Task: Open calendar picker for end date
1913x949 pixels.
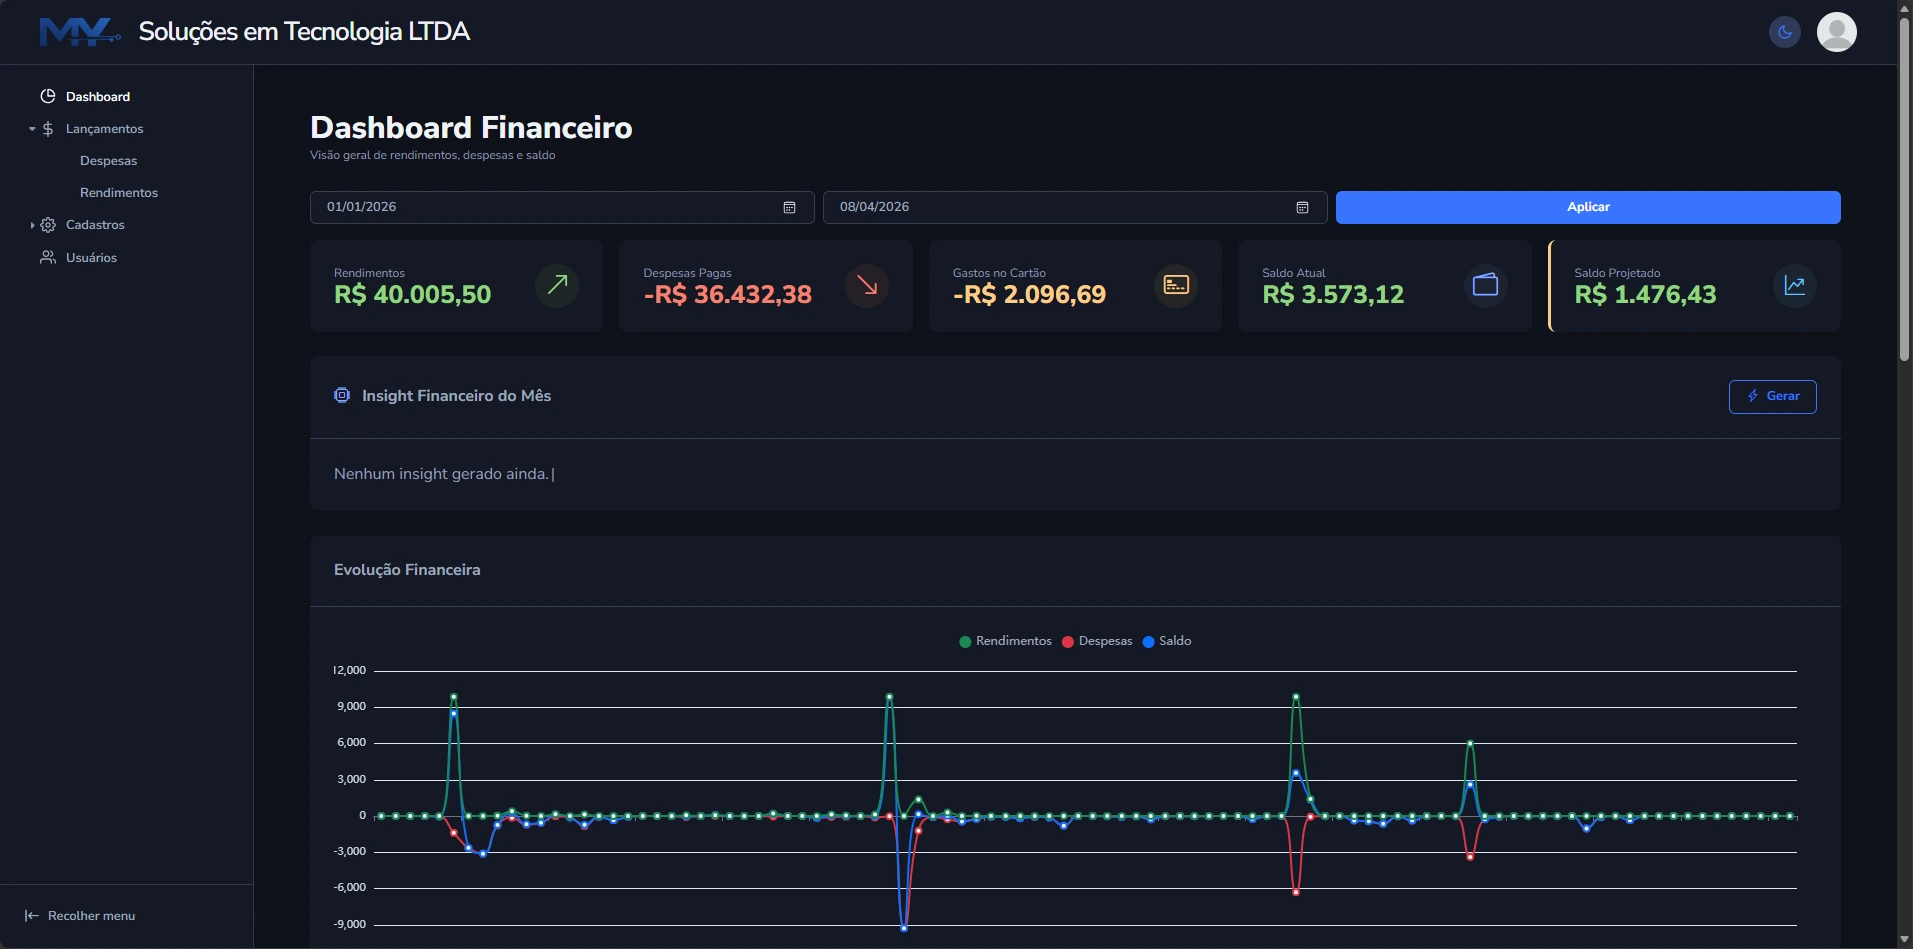Action: click(x=1302, y=207)
